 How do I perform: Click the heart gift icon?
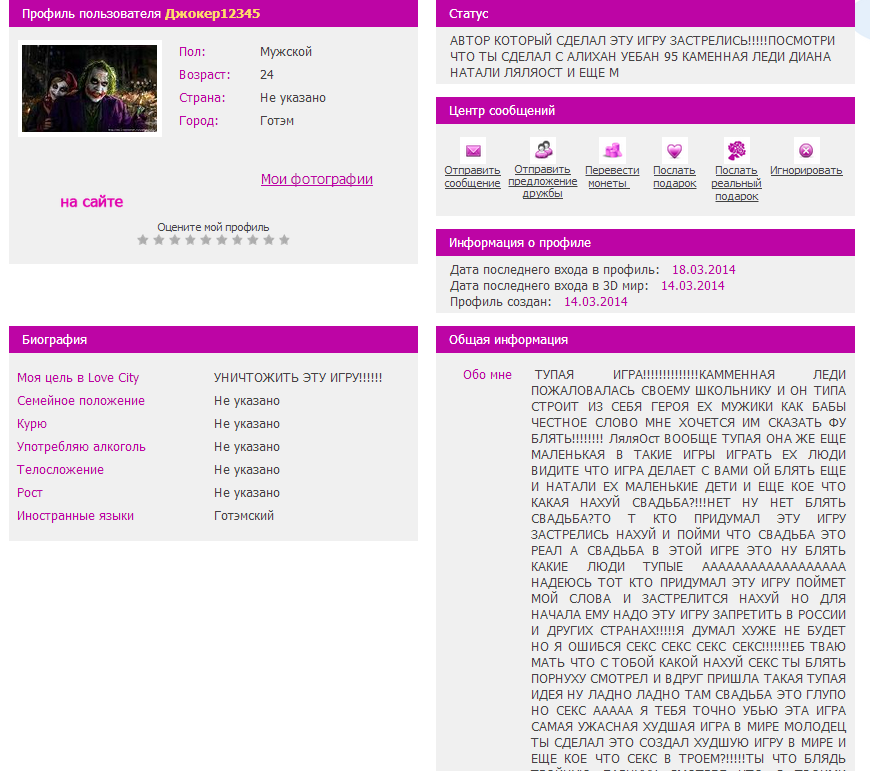click(x=675, y=150)
